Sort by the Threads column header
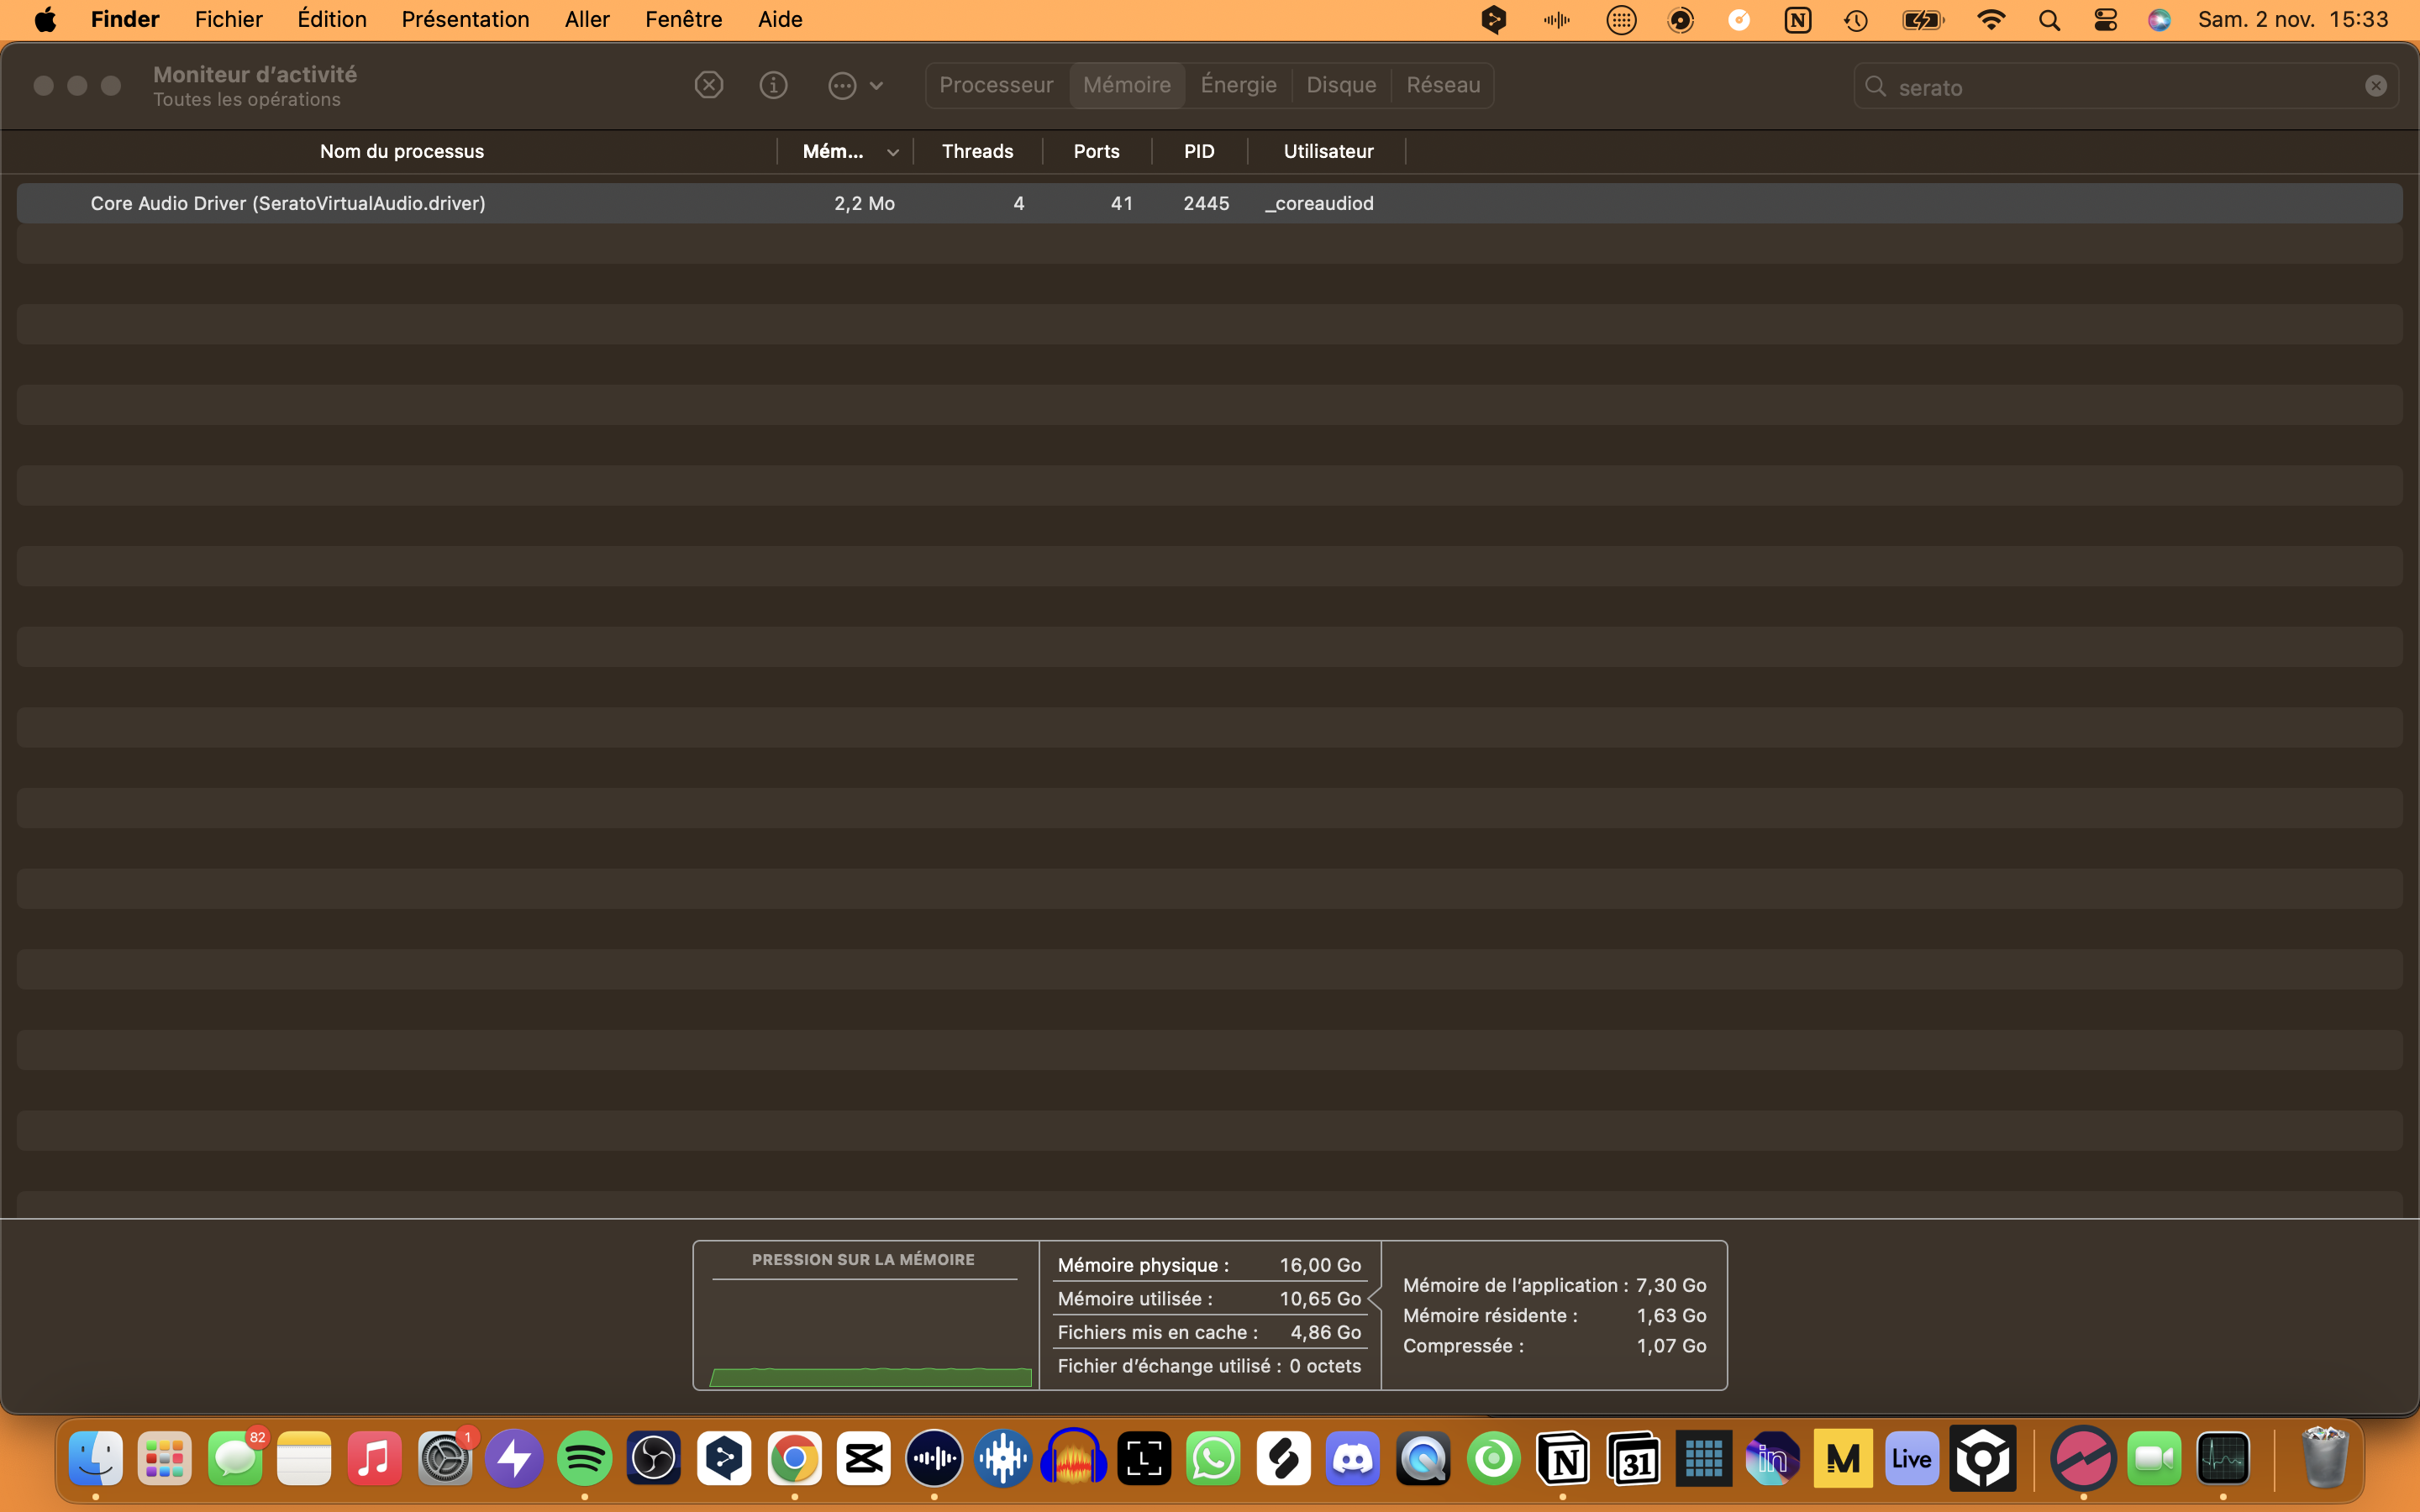The image size is (2420, 1512). [x=977, y=151]
